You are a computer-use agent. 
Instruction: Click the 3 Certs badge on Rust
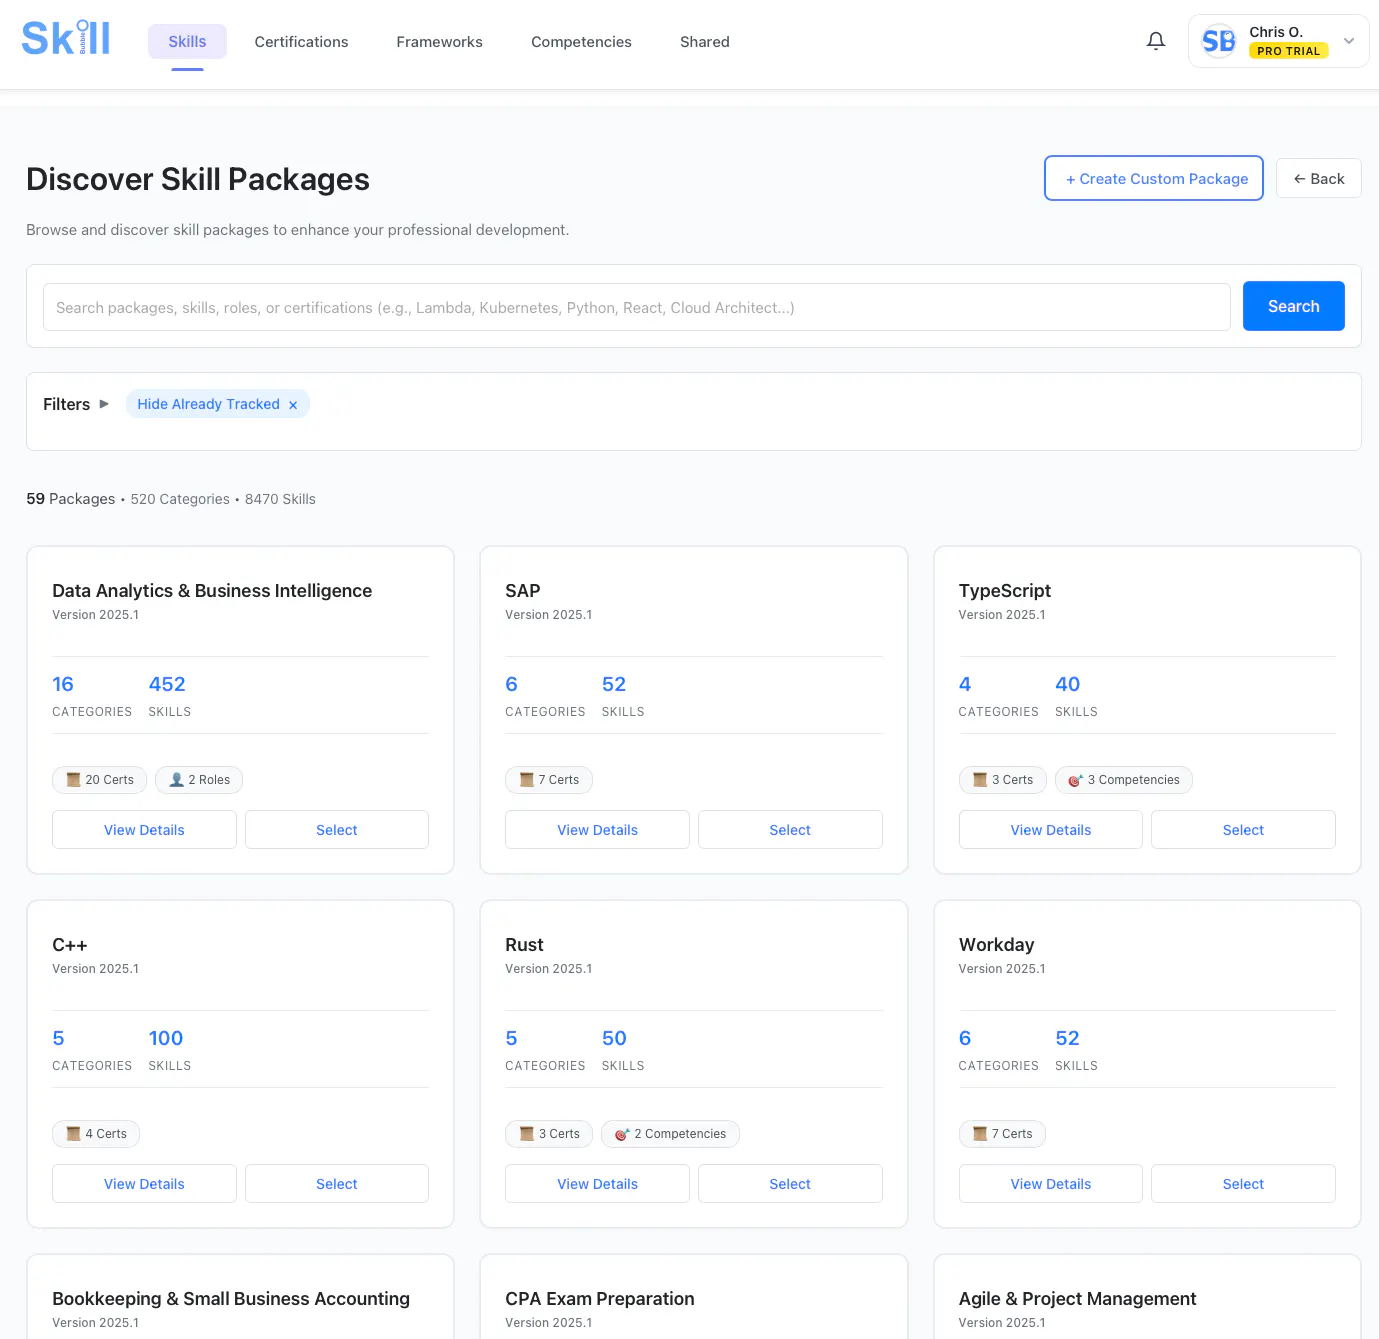pos(549,1134)
